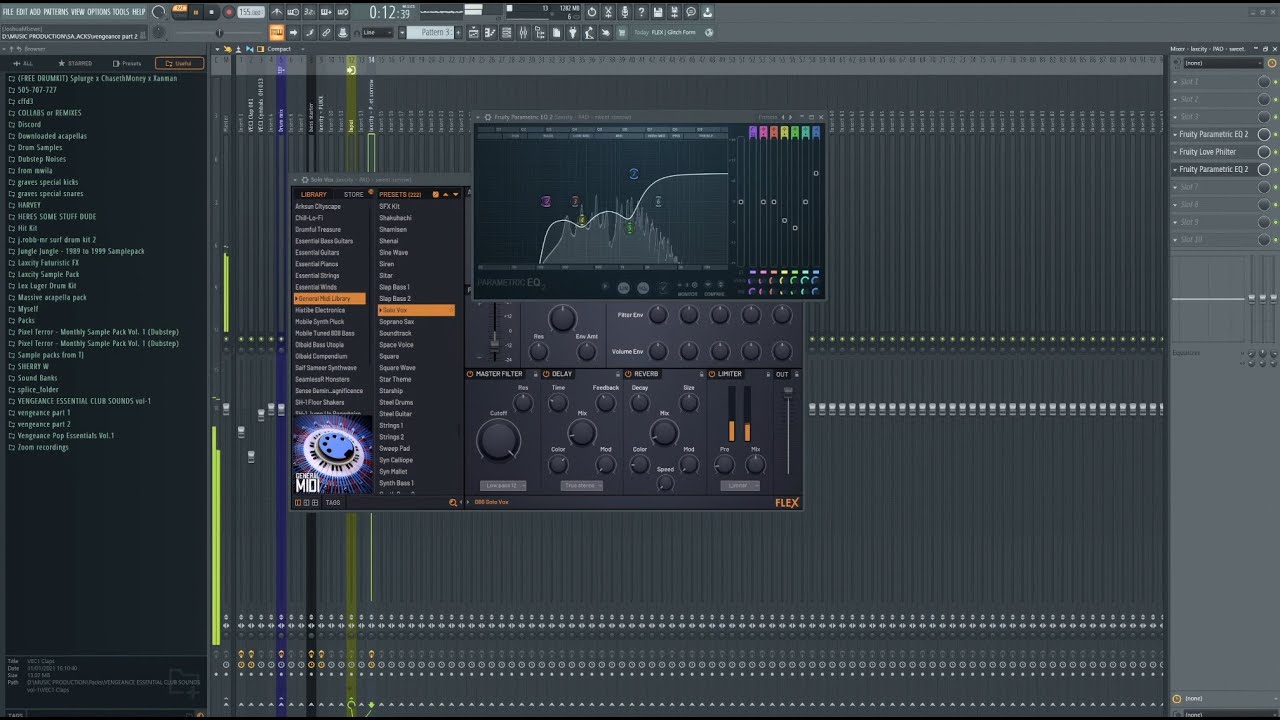Viewport: 1280px width, 720px height.
Task: Click the link/chain icon in the toolbar
Action: pos(326,32)
